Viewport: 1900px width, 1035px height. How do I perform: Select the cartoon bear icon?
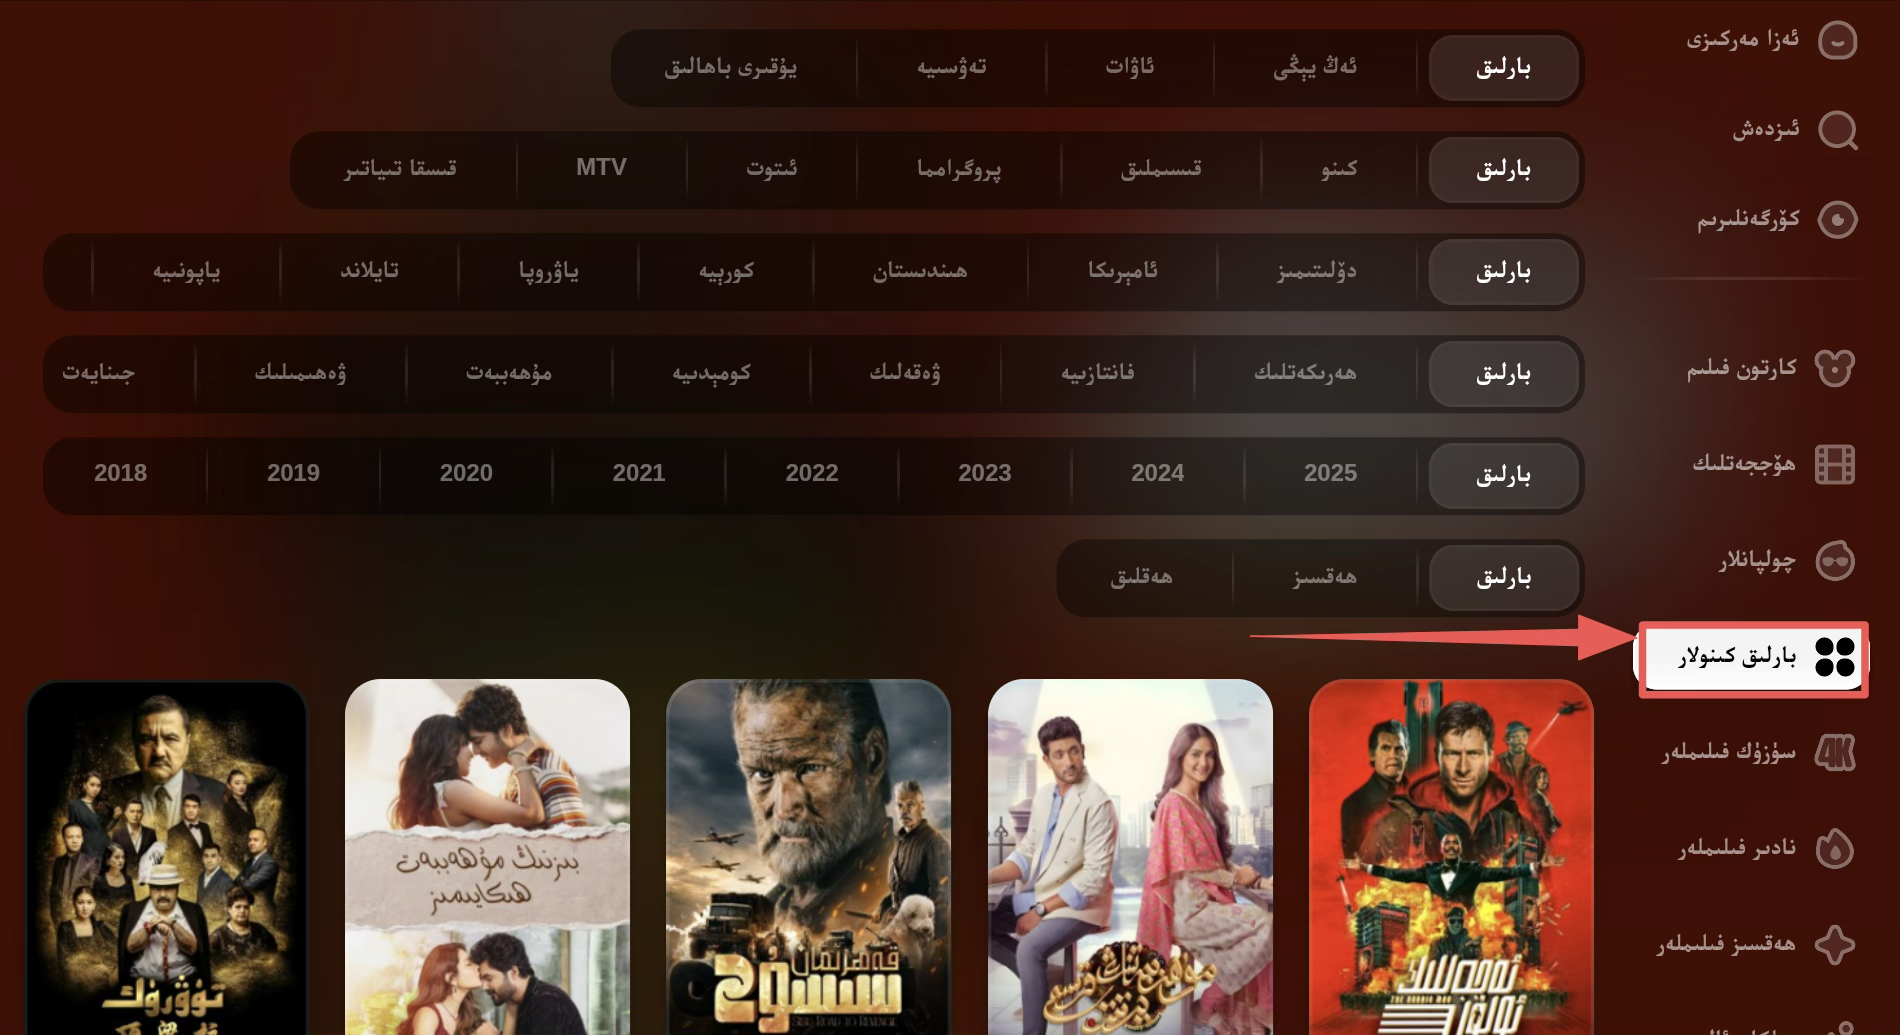coord(1835,368)
